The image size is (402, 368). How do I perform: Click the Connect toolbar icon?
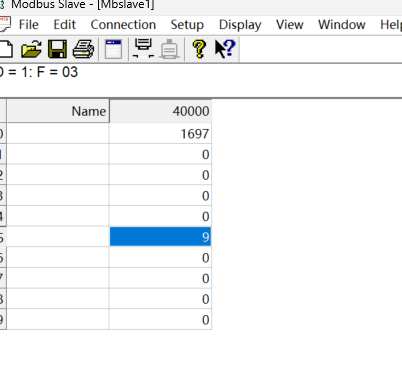143,49
